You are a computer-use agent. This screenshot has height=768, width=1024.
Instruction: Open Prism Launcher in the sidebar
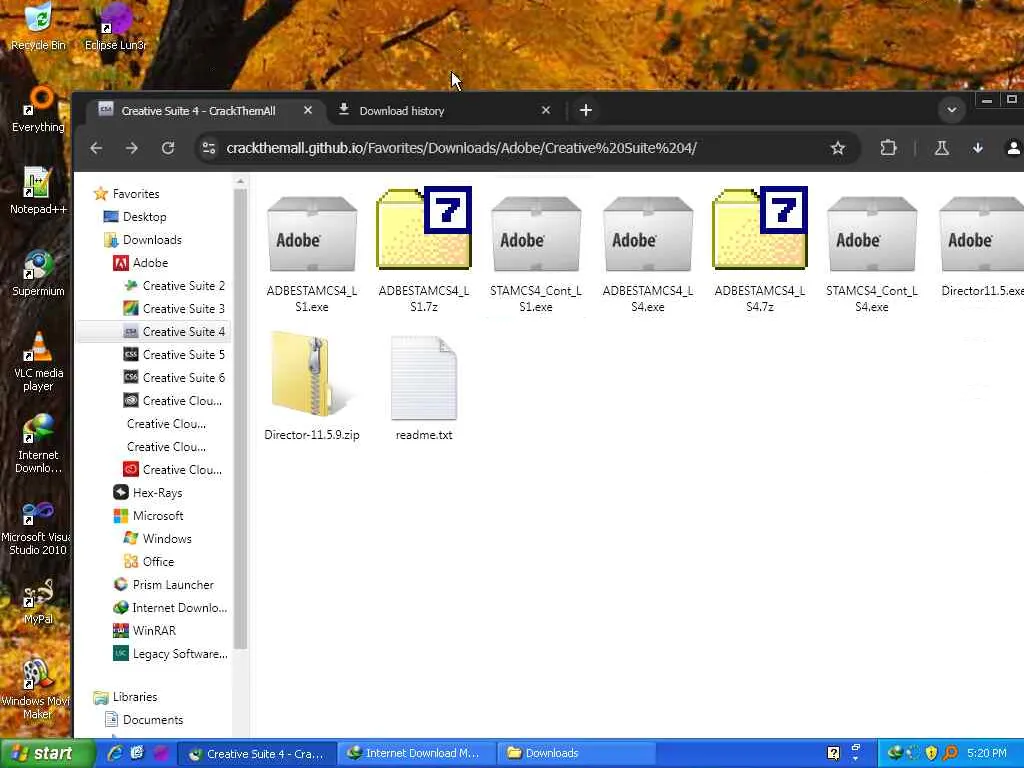point(164,584)
